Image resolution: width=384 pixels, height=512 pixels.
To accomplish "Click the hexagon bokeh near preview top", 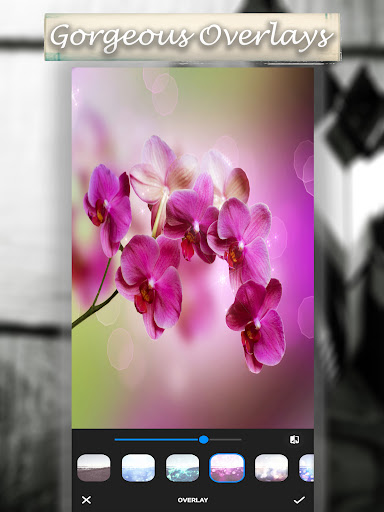I will point(165,94).
